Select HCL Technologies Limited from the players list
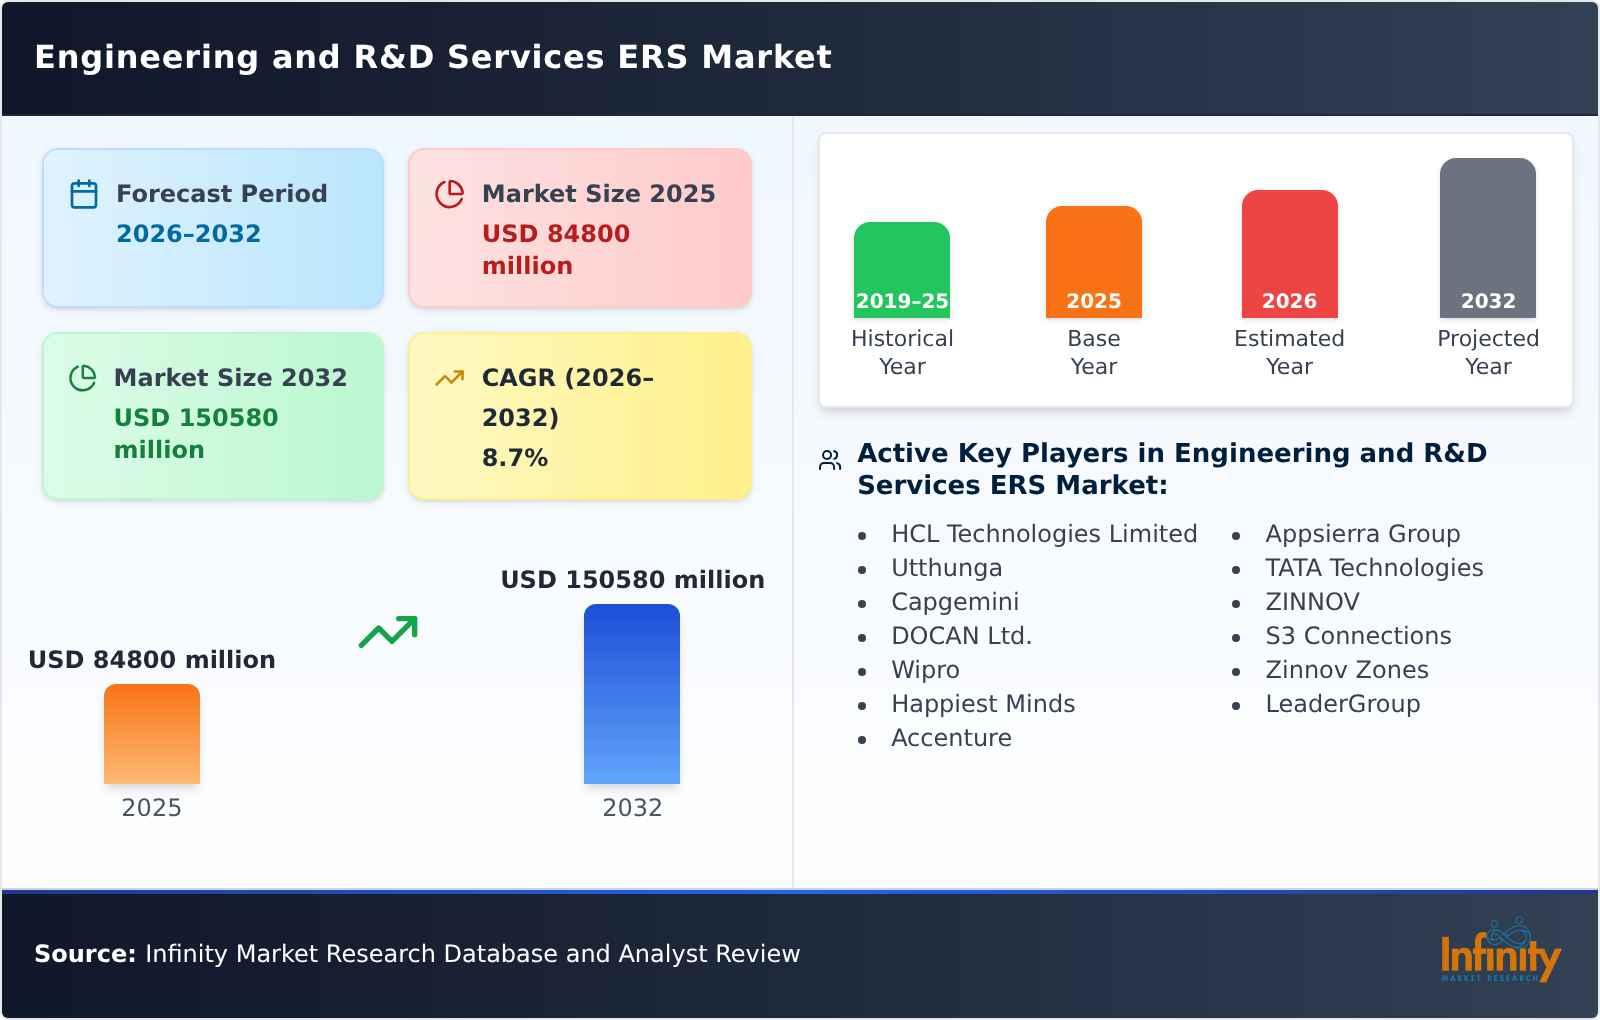Image resolution: width=1600 pixels, height=1020 pixels. (1044, 533)
